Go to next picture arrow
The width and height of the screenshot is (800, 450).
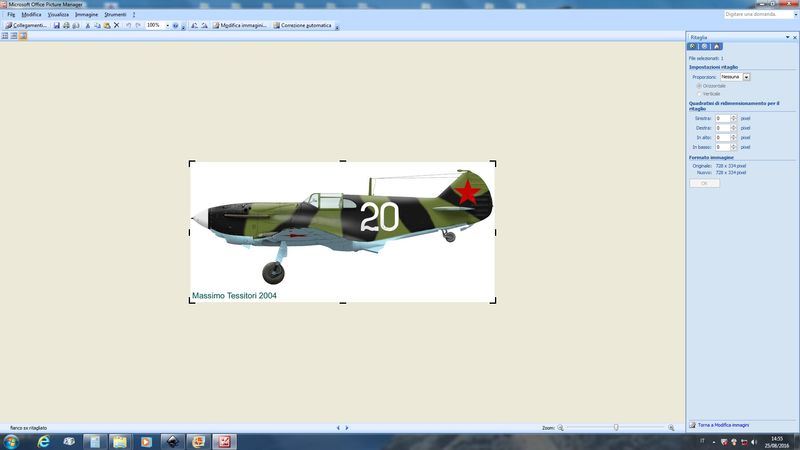tap(347, 428)
